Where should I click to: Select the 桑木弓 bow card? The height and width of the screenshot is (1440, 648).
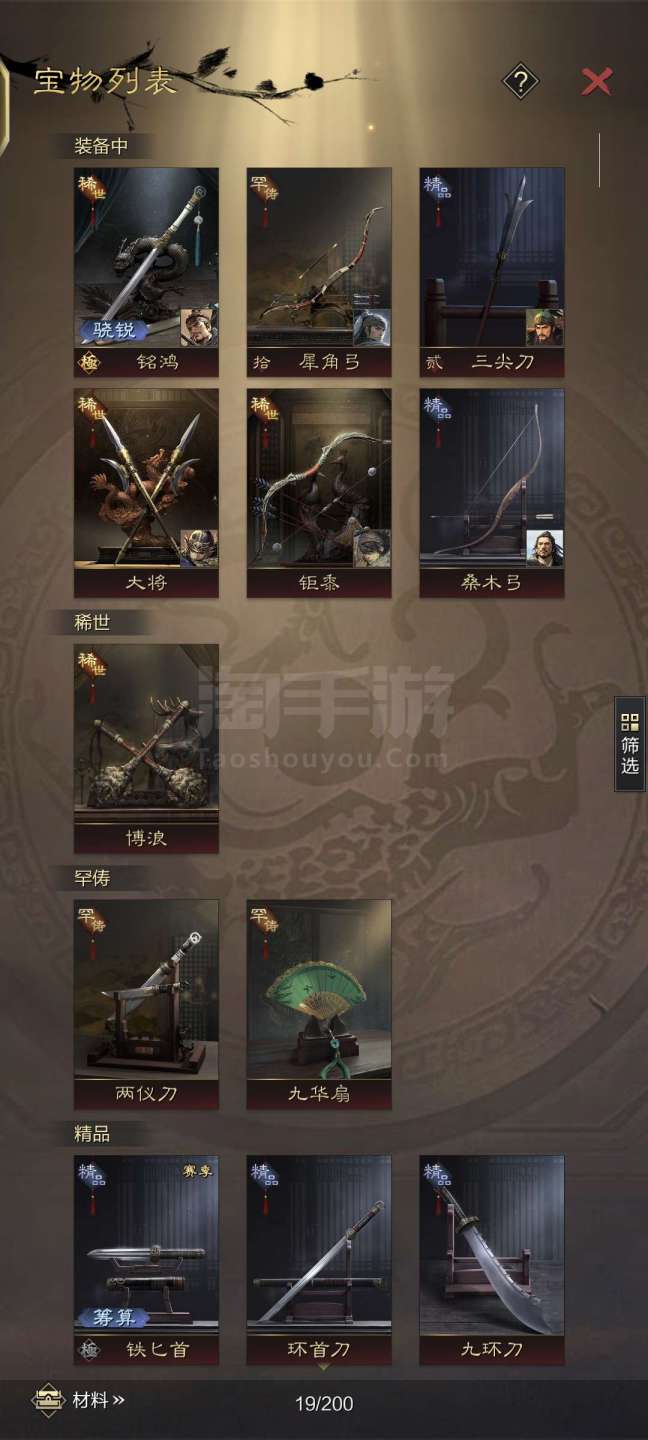pyautogui.click(x=492, y=493)
